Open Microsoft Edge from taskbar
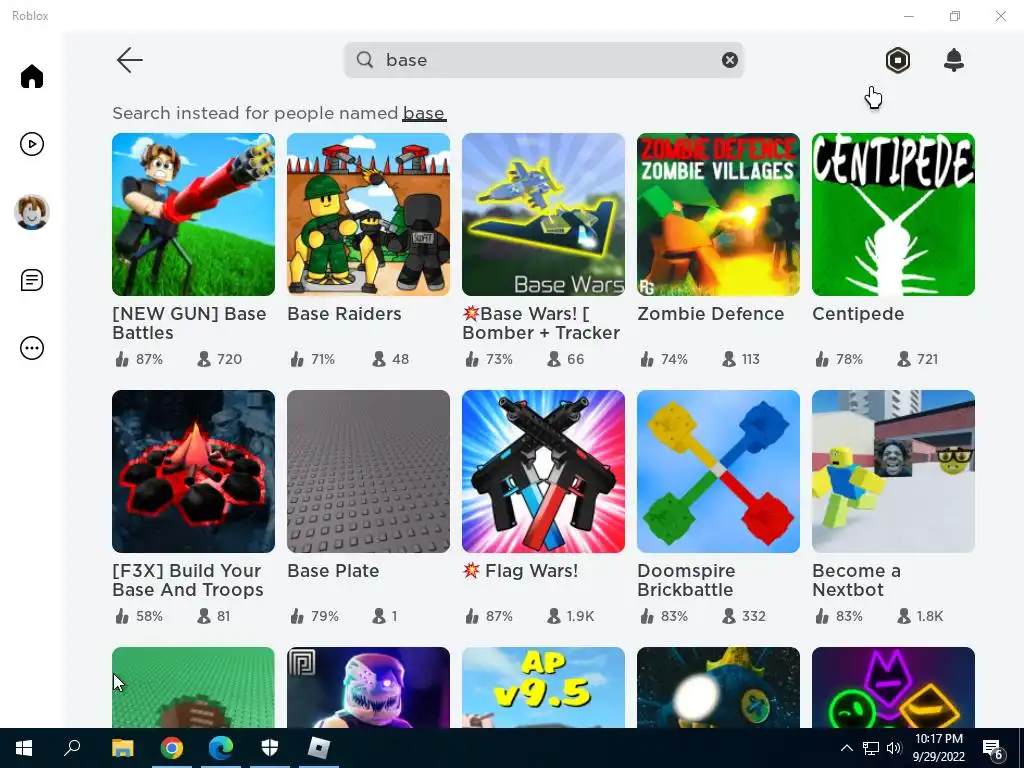 [221, 748]
